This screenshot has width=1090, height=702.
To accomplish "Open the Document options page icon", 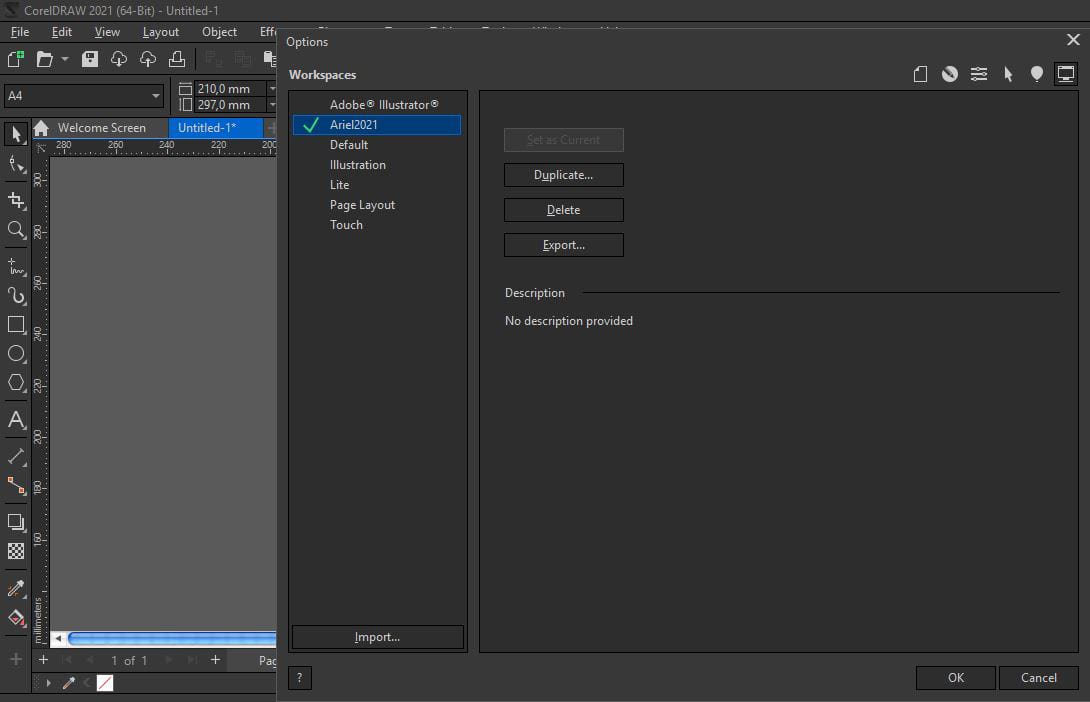I will coord(920,74).
